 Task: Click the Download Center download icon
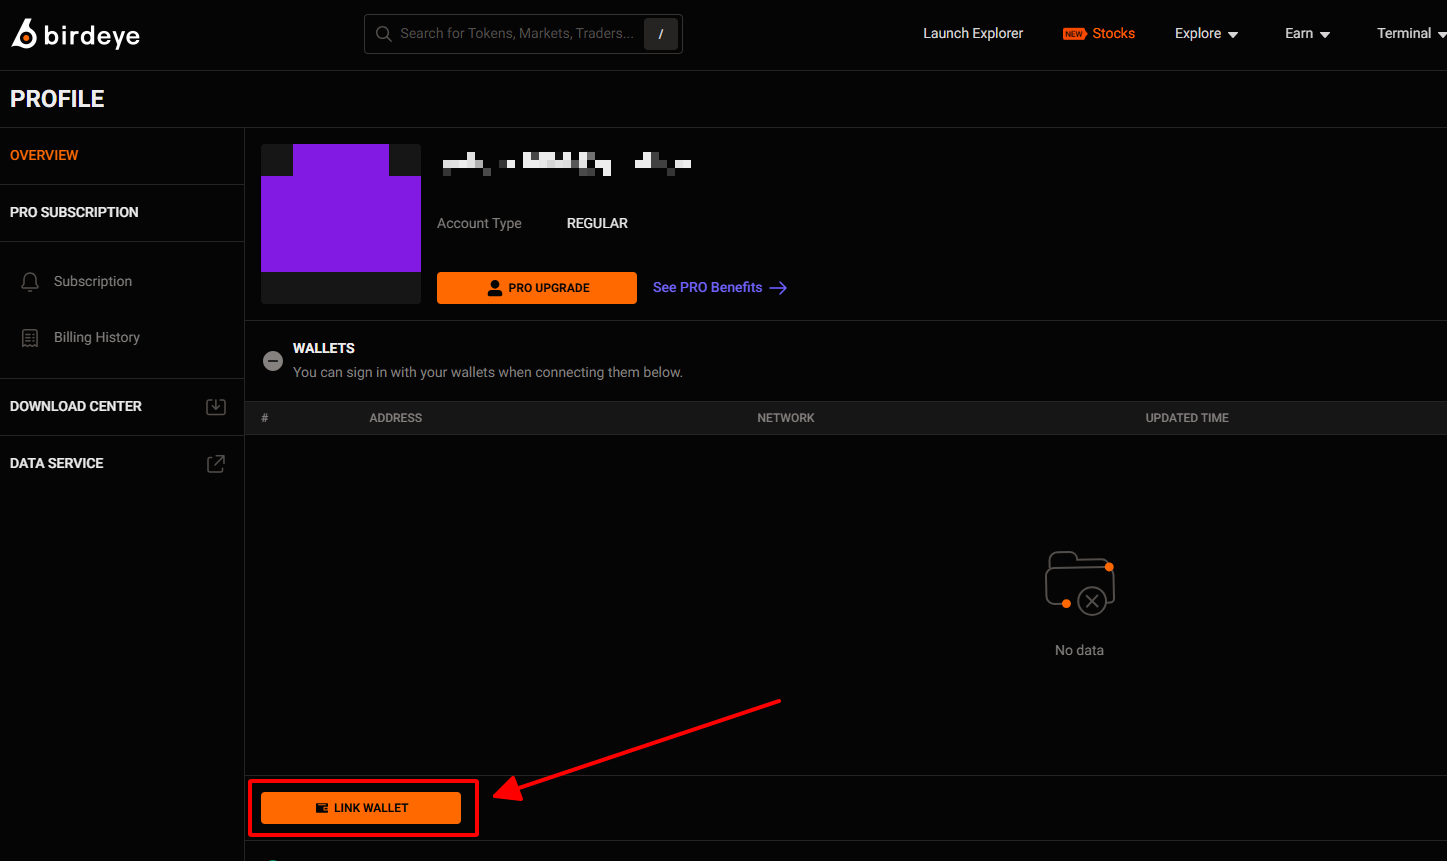(216, 407)
